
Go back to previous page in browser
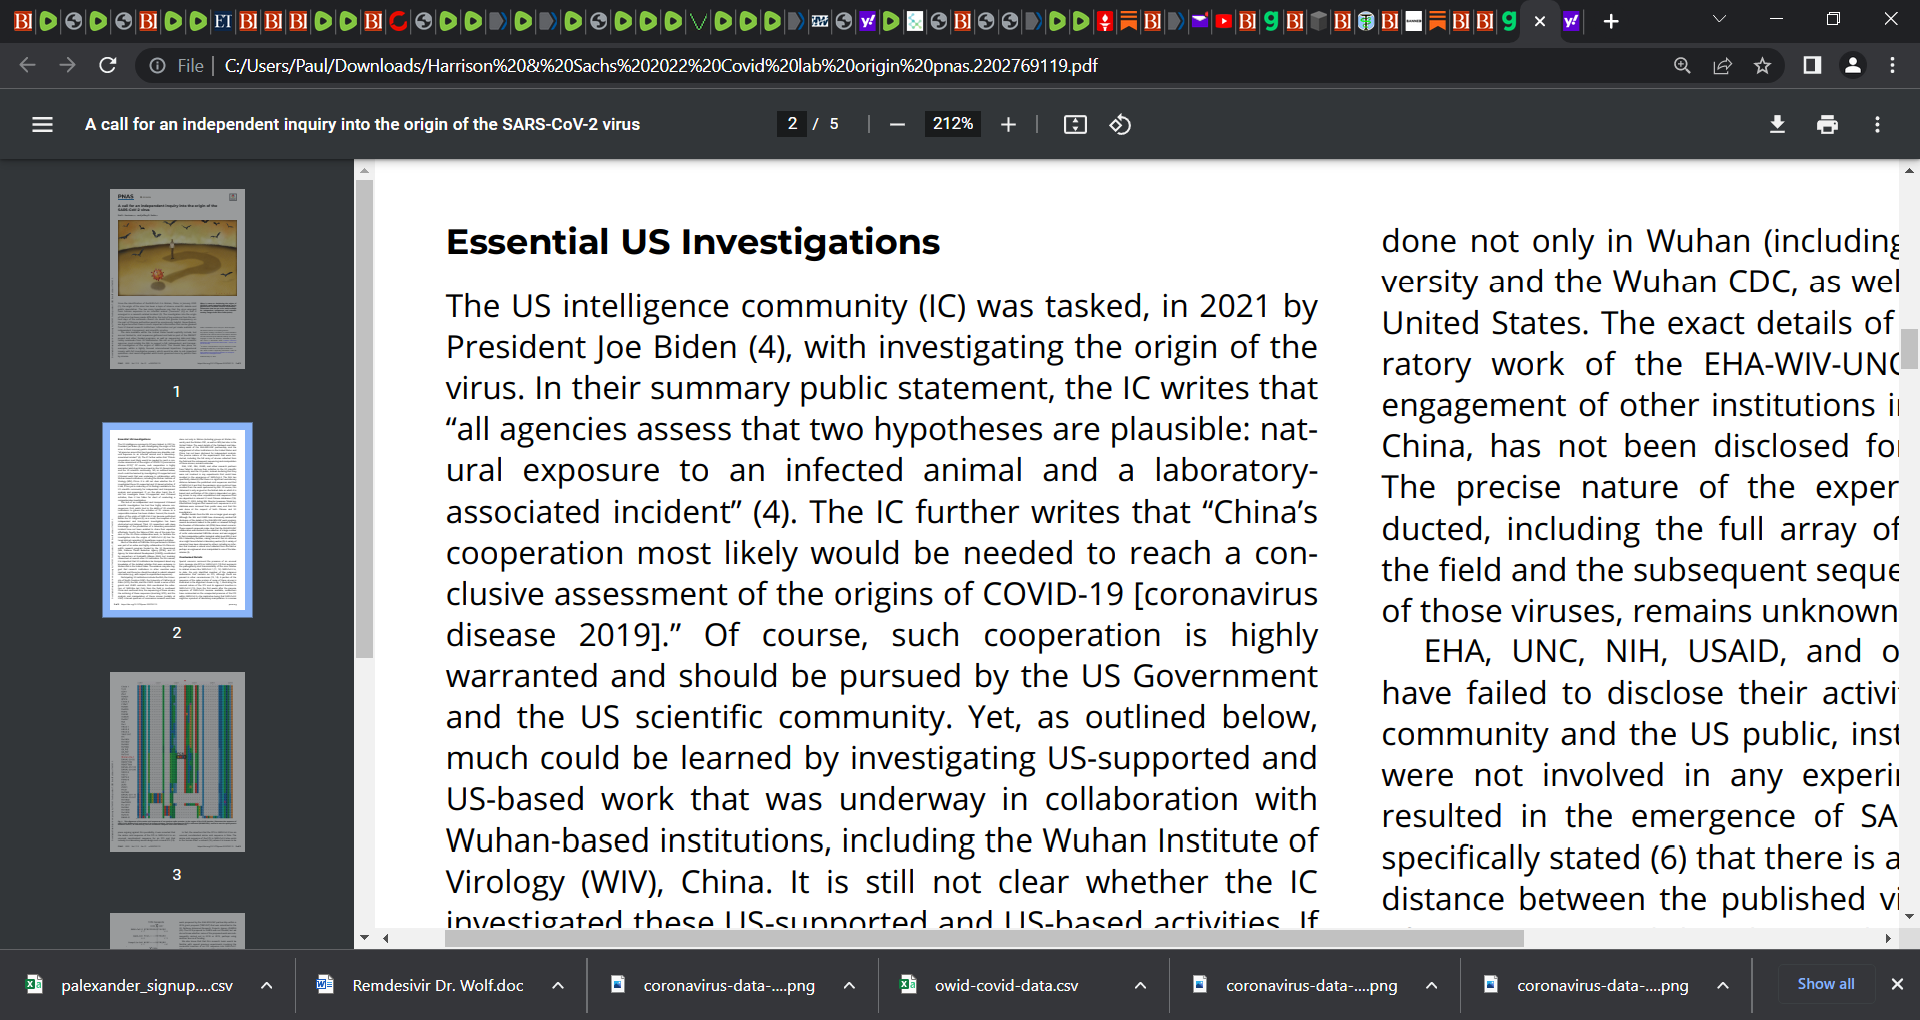[27, 65]
